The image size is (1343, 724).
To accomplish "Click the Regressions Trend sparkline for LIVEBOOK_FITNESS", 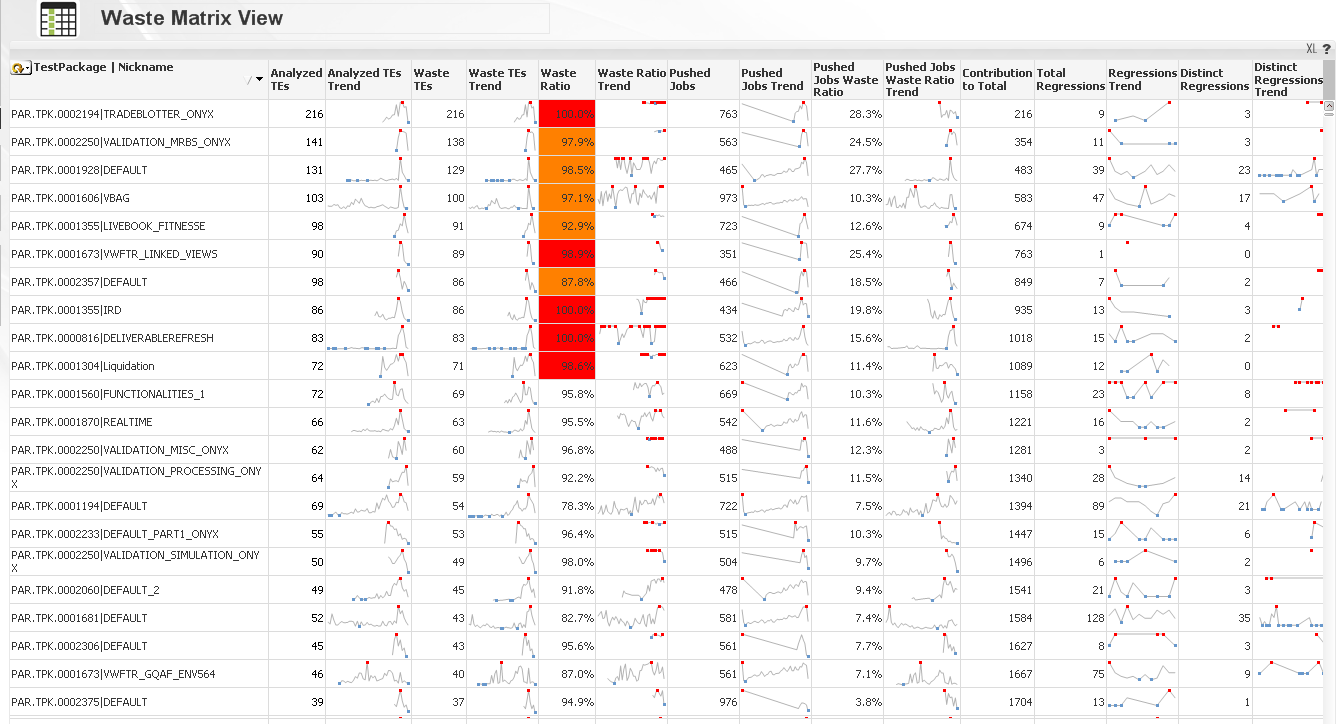I will point(1142,226).
